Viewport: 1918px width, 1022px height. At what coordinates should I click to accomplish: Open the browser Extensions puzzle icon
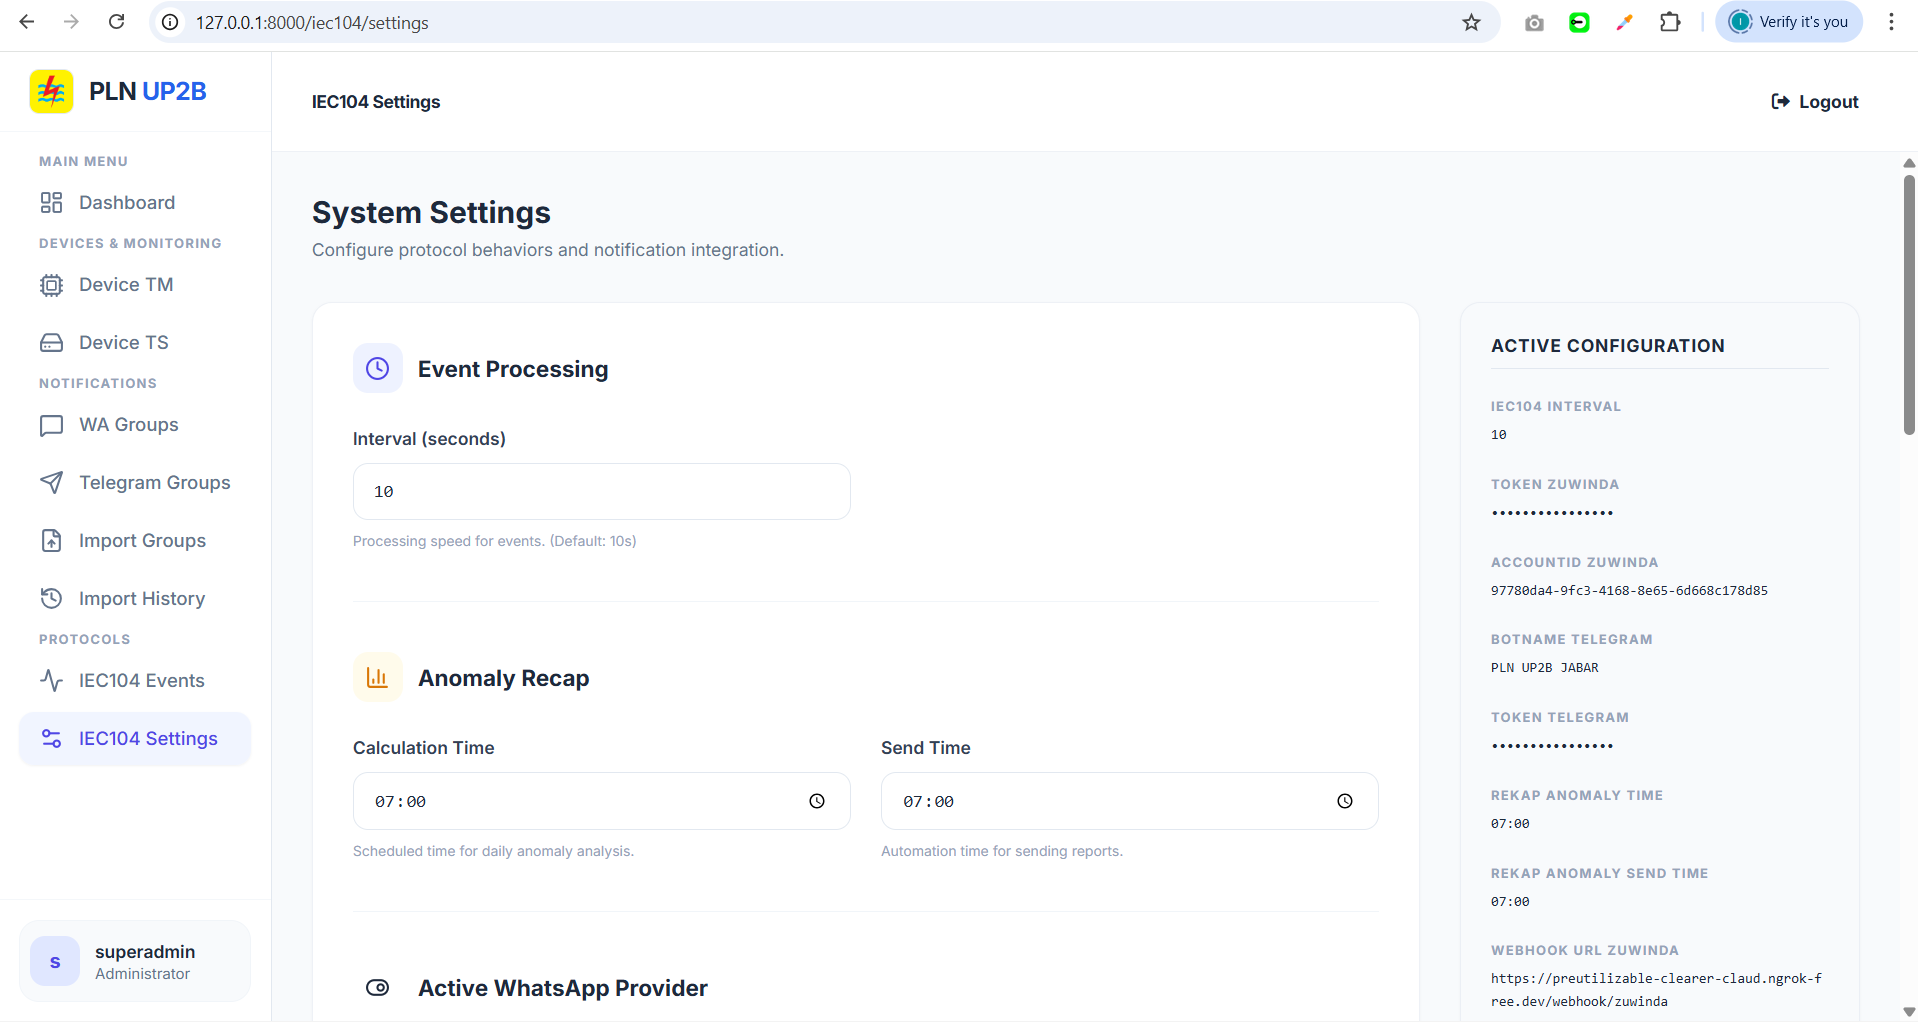[1670, 23]
